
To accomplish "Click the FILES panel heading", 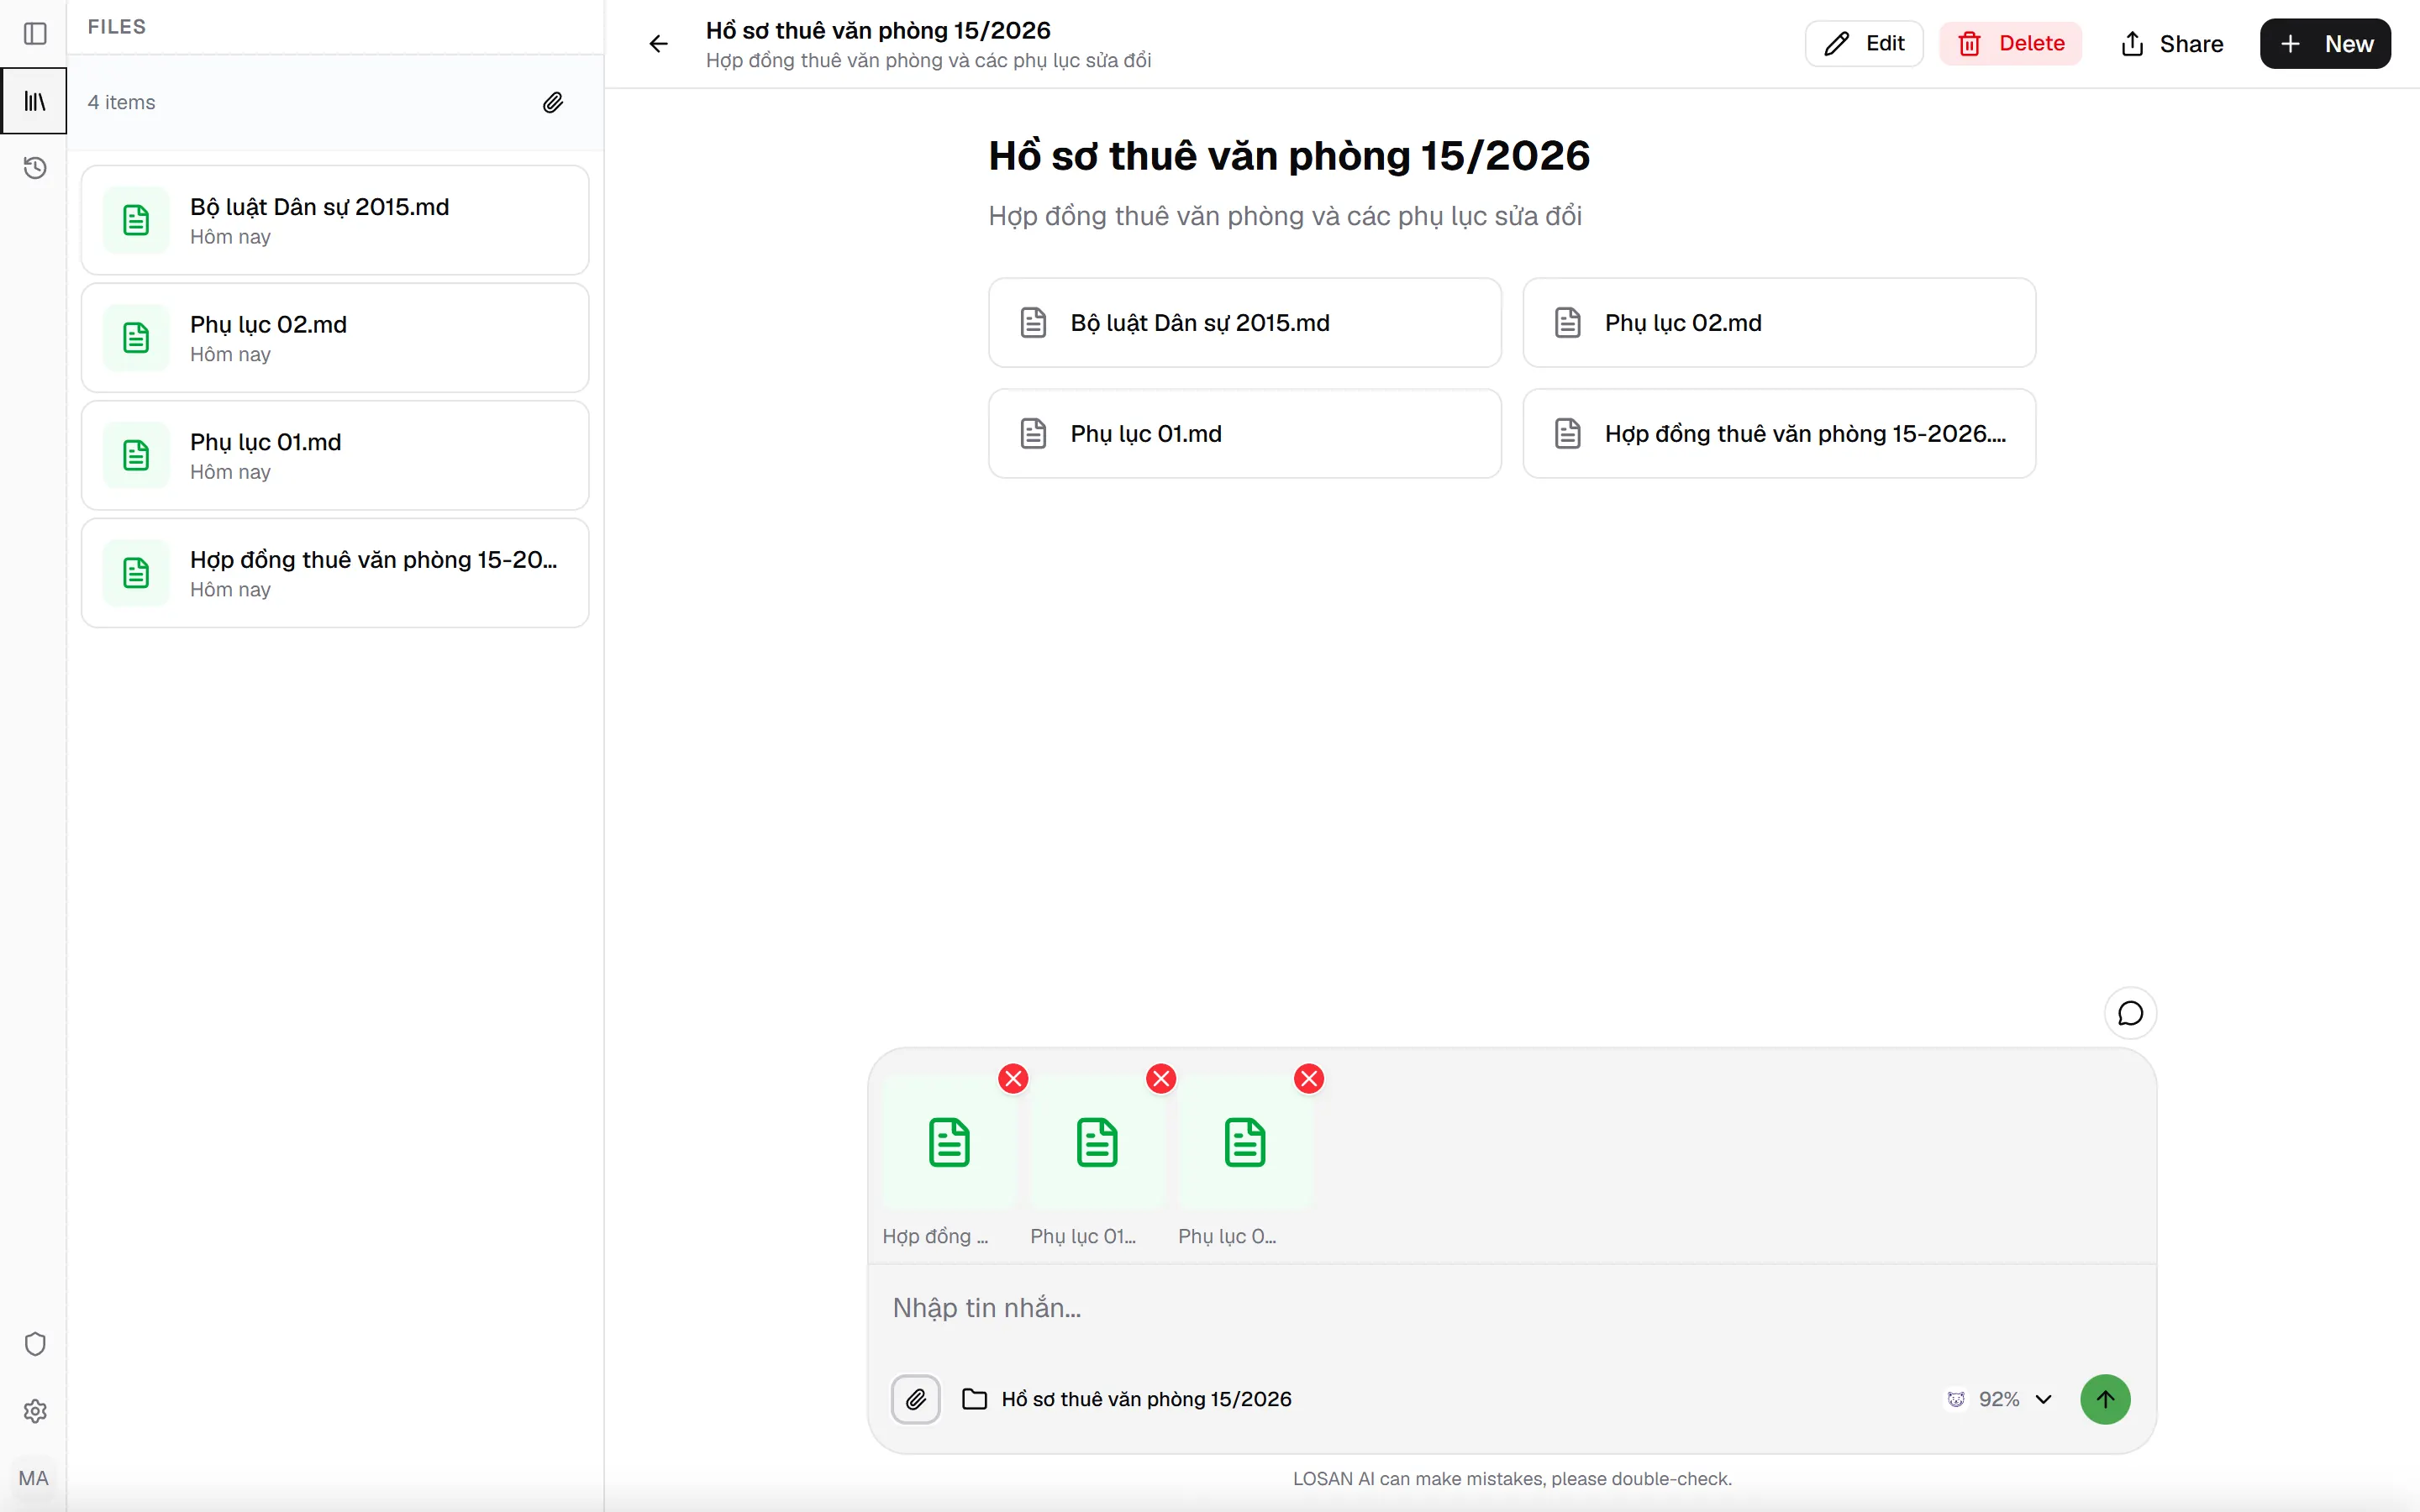I will click(117, 27).
